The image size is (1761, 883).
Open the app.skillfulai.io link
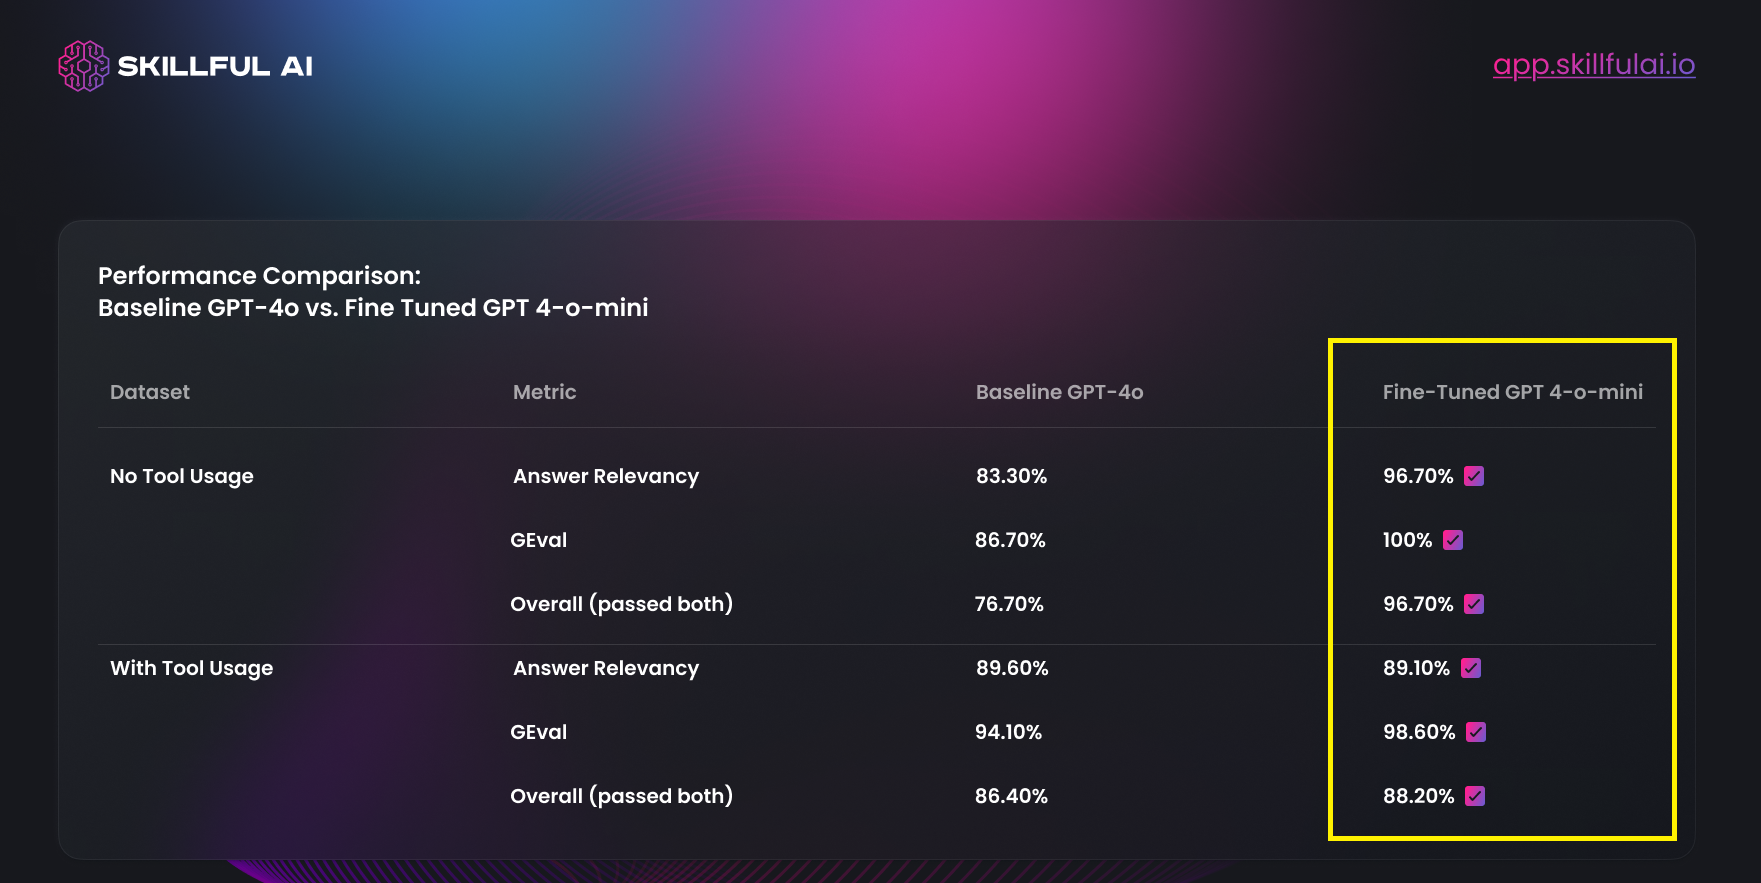click(1593, 65)
